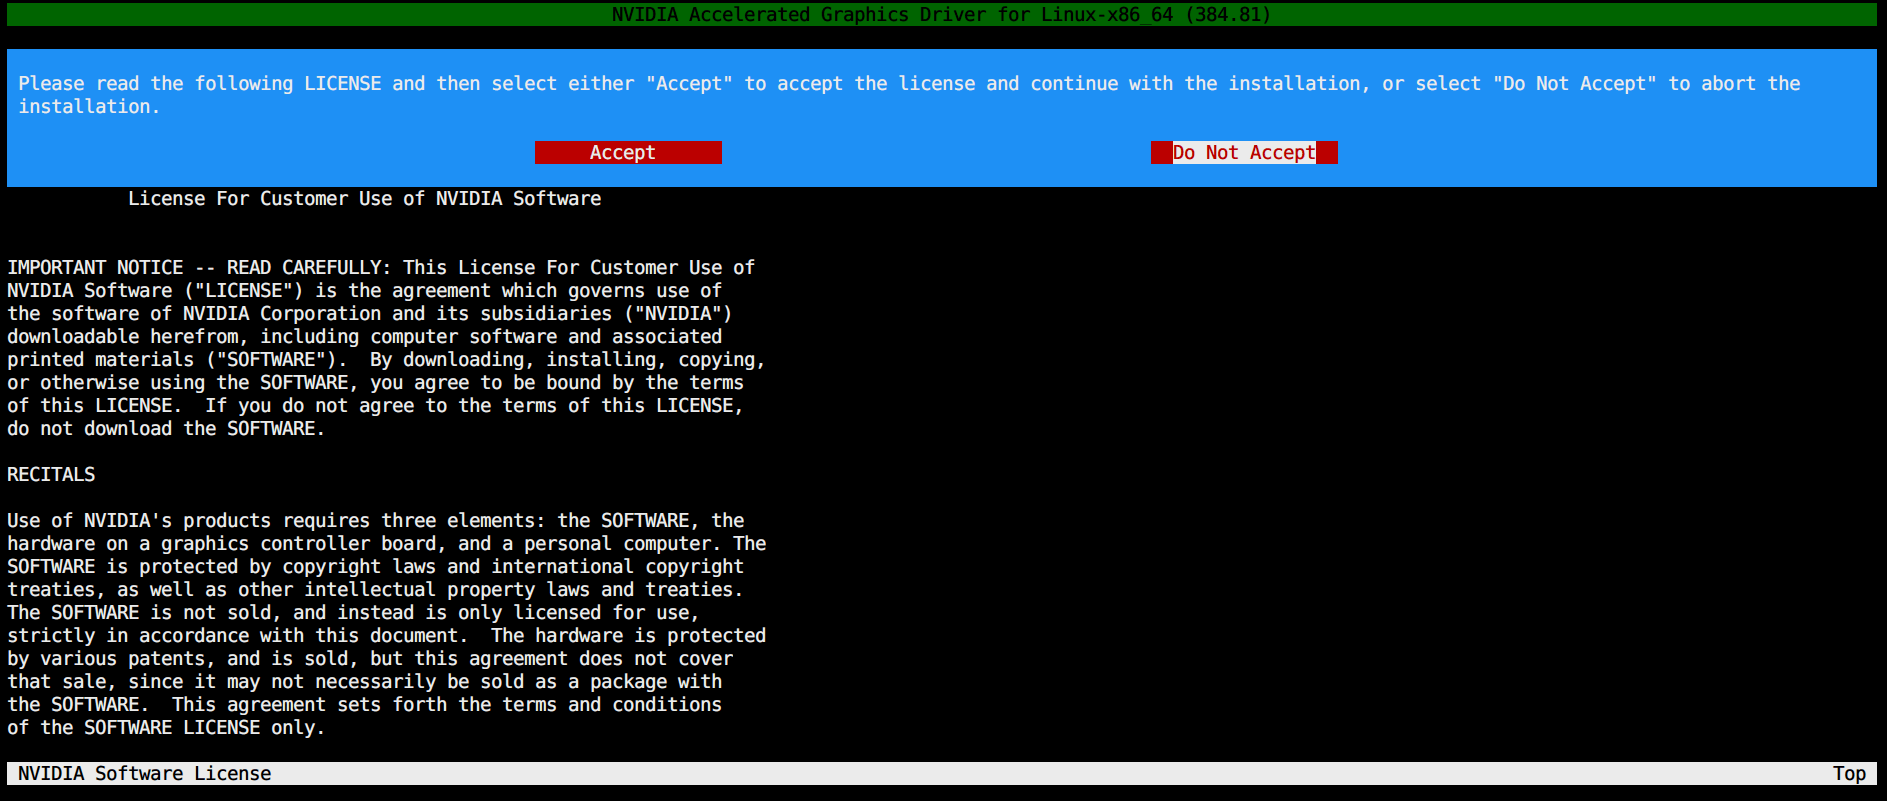
Task: Select the Accept button
Action: tap(628, 152)
